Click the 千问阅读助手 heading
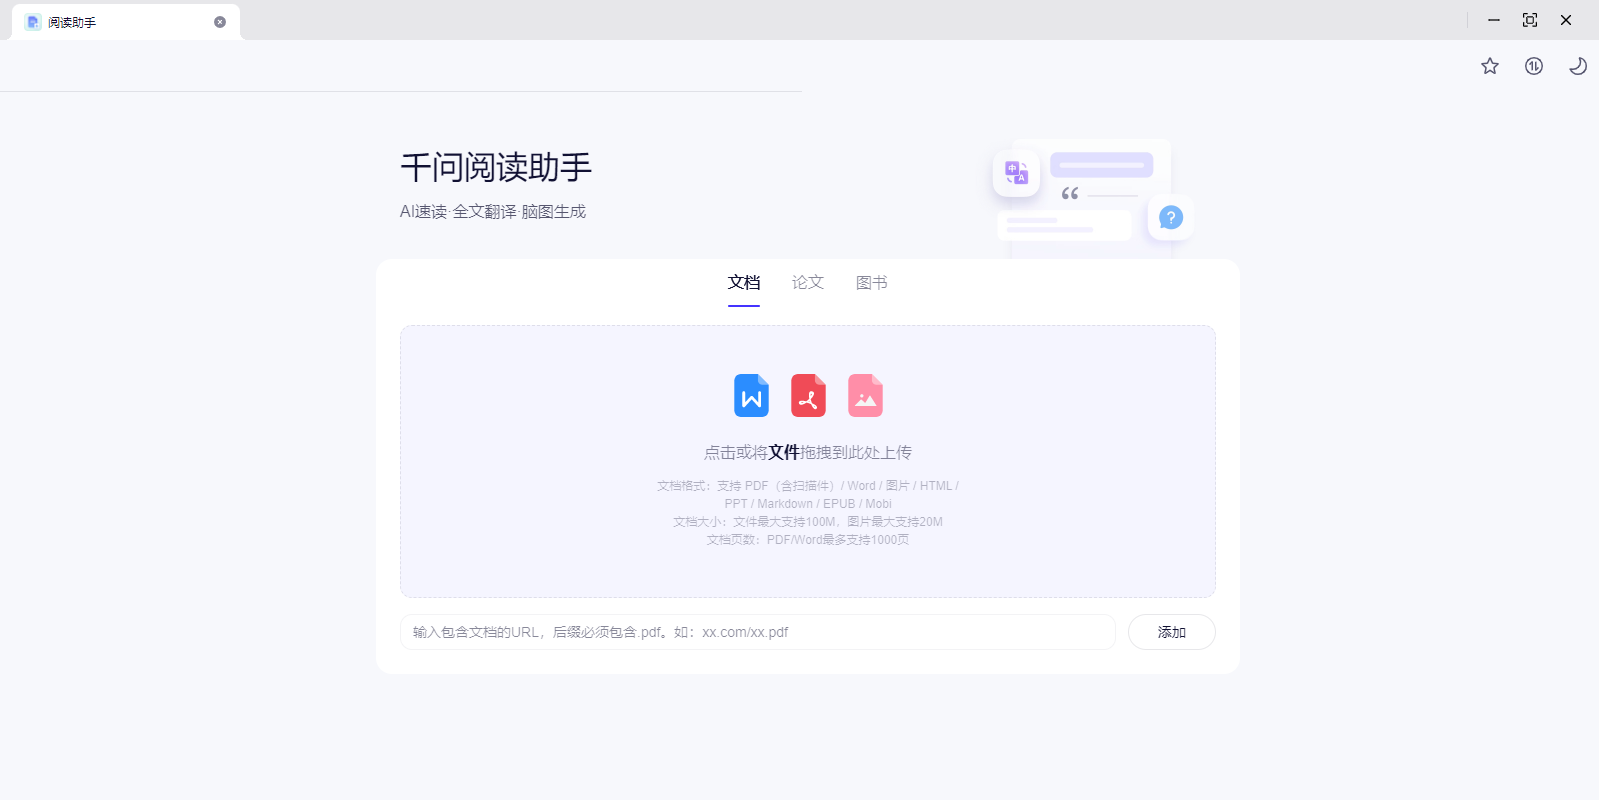Image resolution: width=1599 pixels, height=800 pixels. (496, 167)
